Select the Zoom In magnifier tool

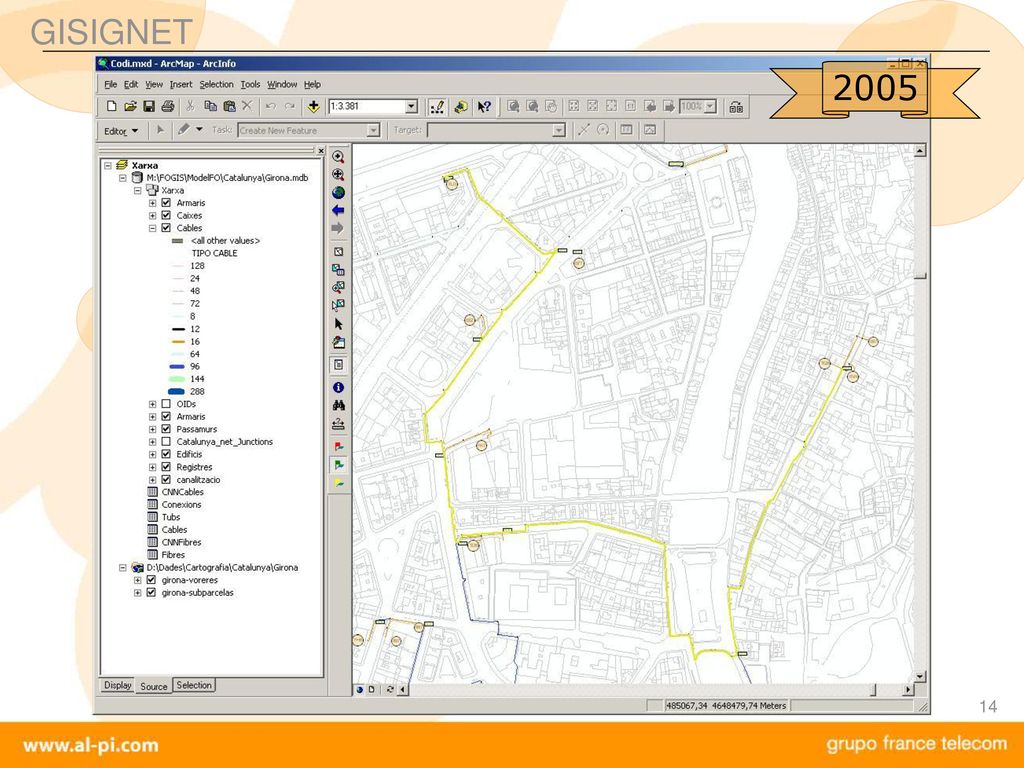(x=338, y=157)
